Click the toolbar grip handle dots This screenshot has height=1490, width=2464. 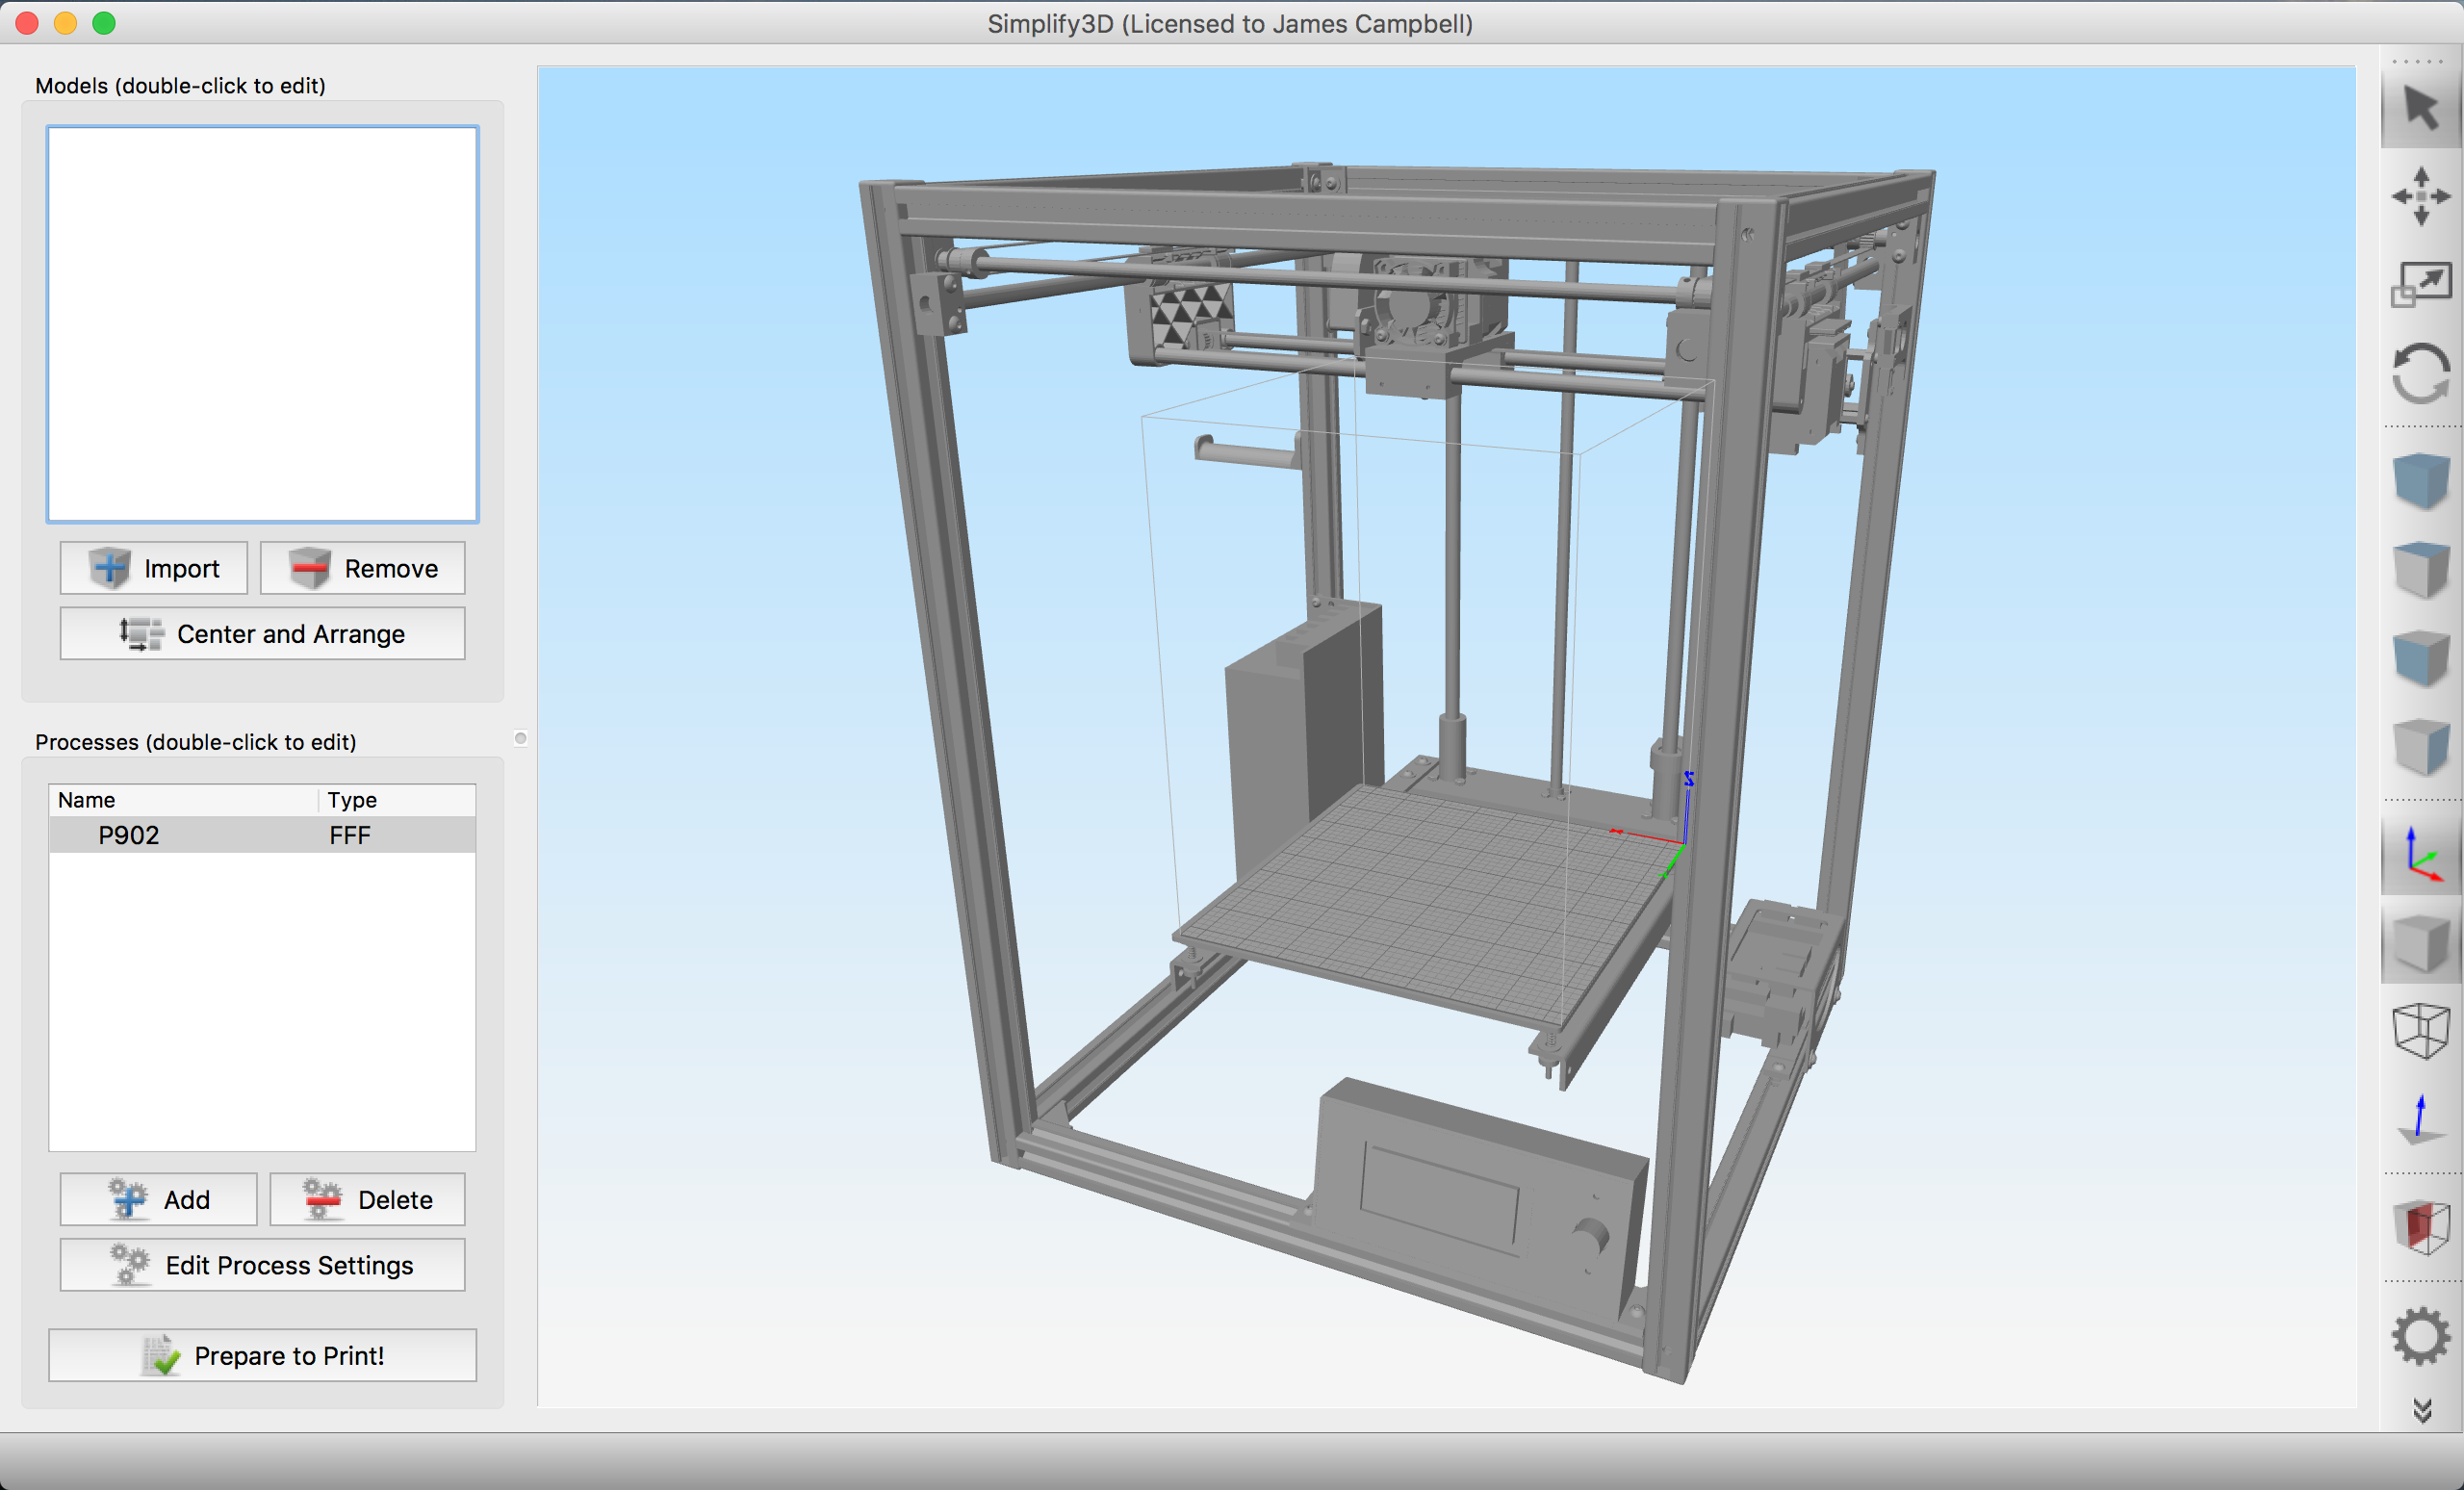click(x=2418, y=61)
